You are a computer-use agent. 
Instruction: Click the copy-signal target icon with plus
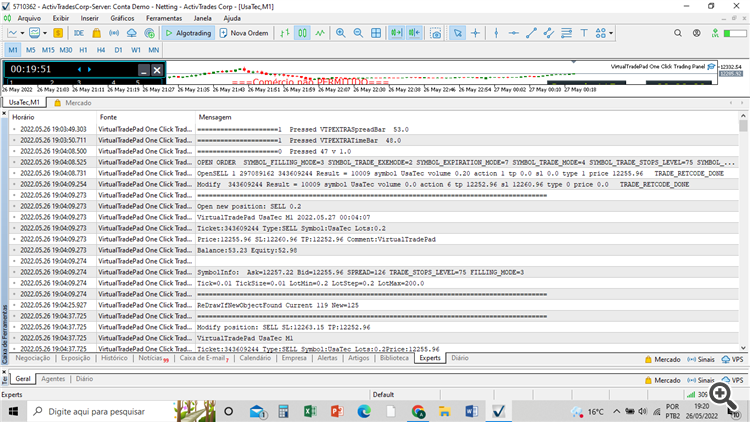149,33
